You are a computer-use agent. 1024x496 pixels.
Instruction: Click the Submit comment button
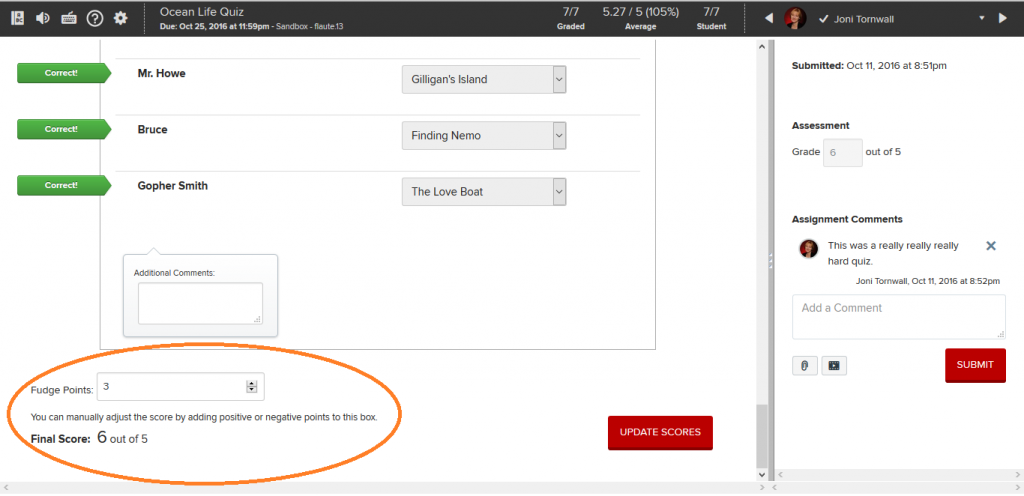[975, 365]
